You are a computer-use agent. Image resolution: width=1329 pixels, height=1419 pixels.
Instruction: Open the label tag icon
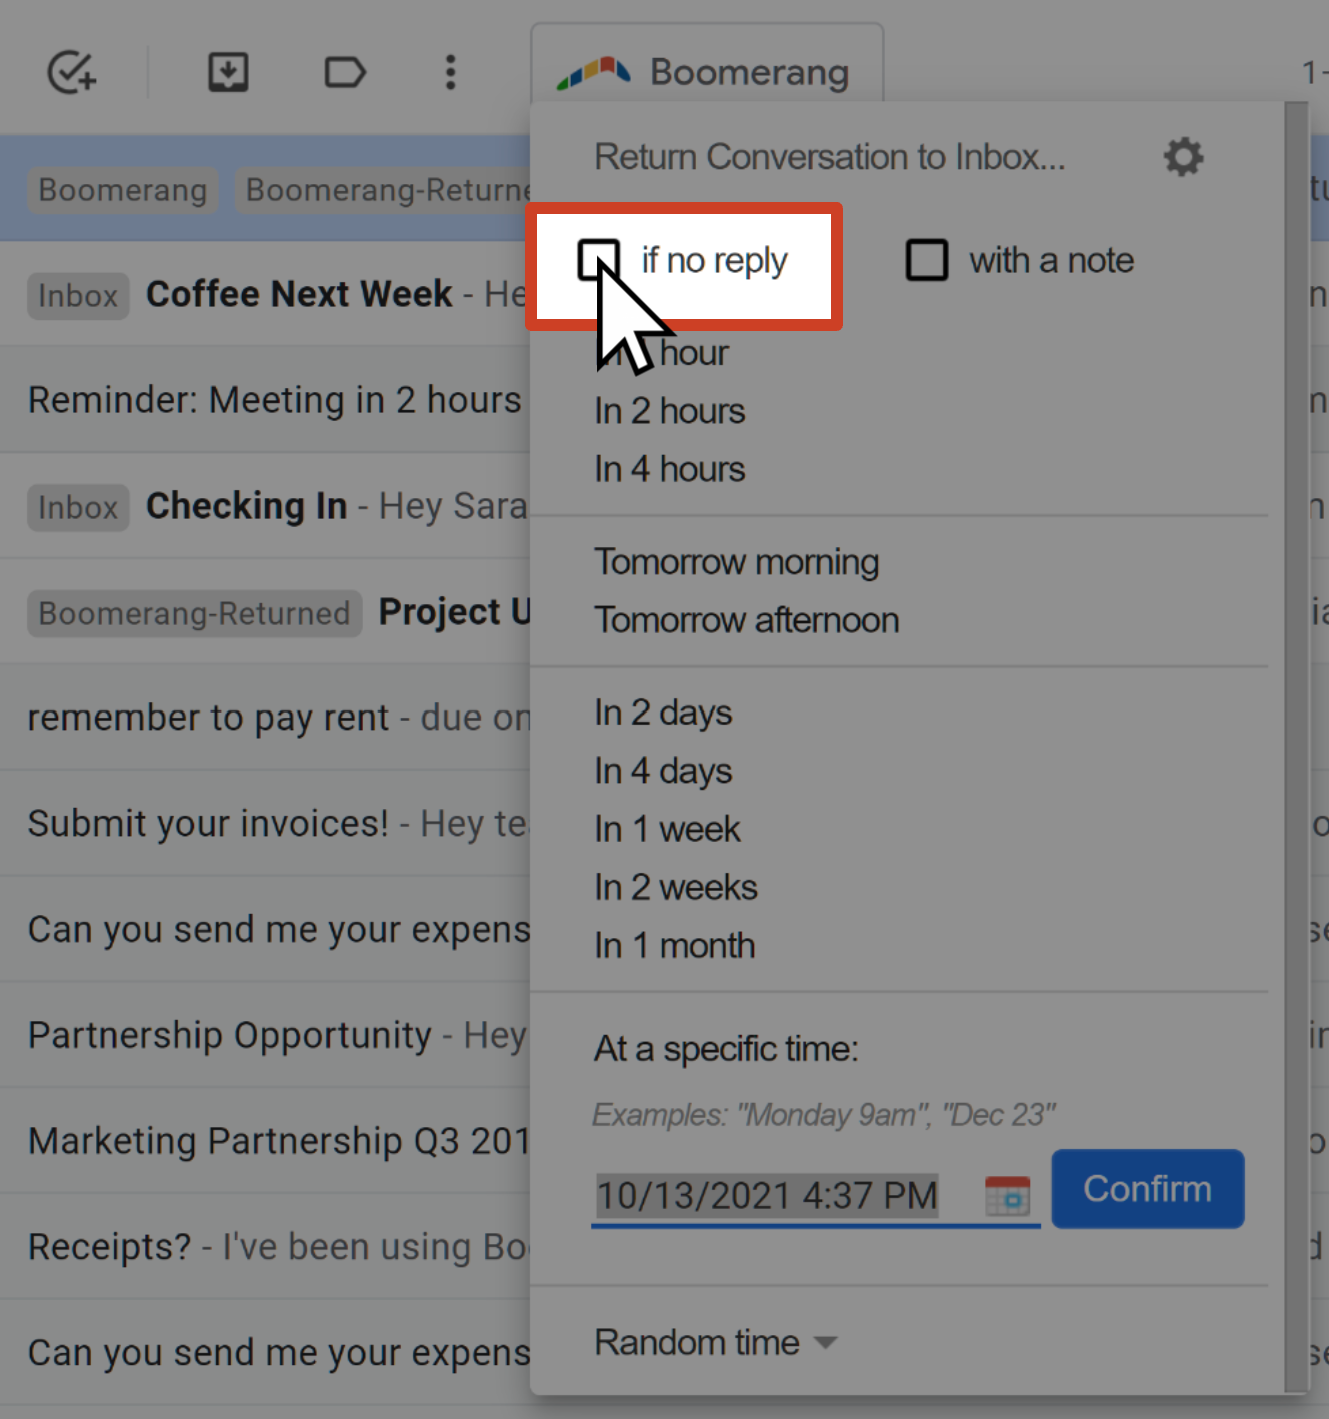[x=345, y=72]
